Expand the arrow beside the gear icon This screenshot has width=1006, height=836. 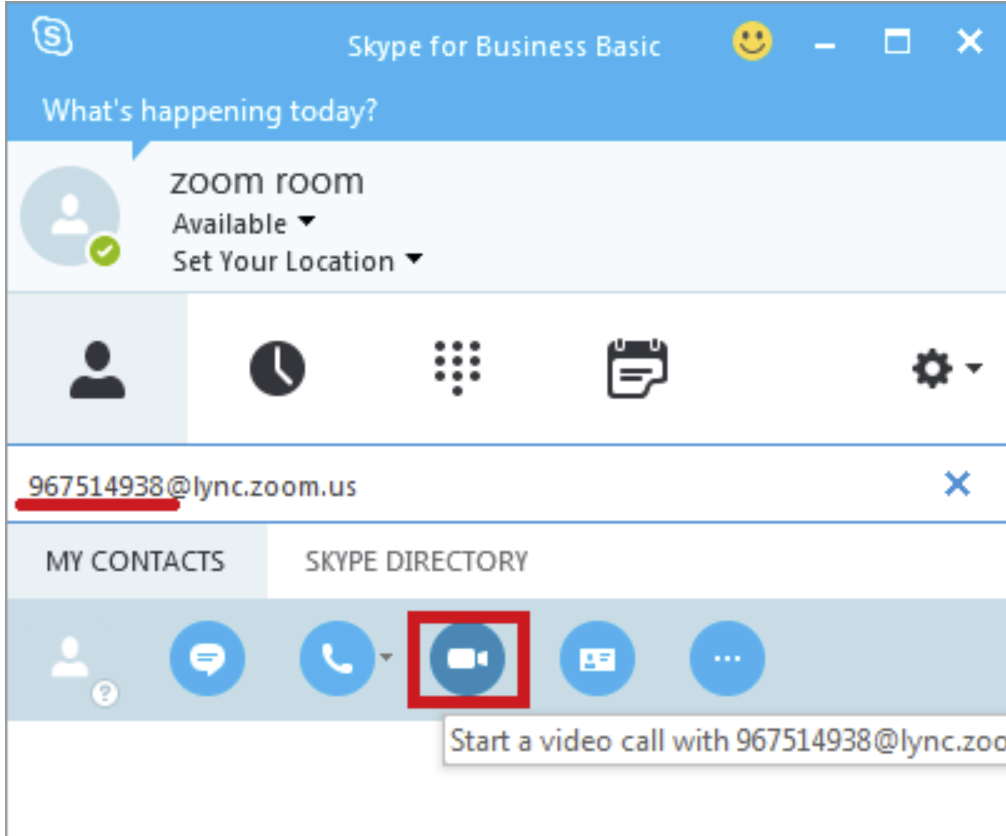975,368
